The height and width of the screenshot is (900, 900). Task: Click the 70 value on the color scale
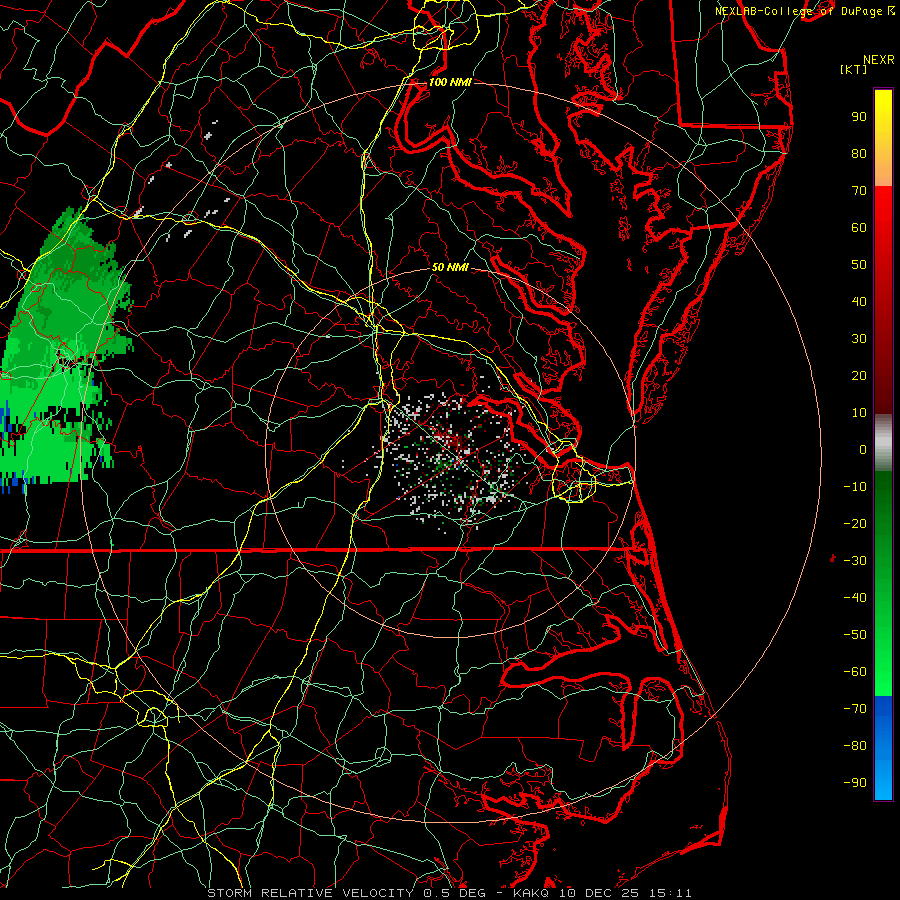[x=859, y=191]
